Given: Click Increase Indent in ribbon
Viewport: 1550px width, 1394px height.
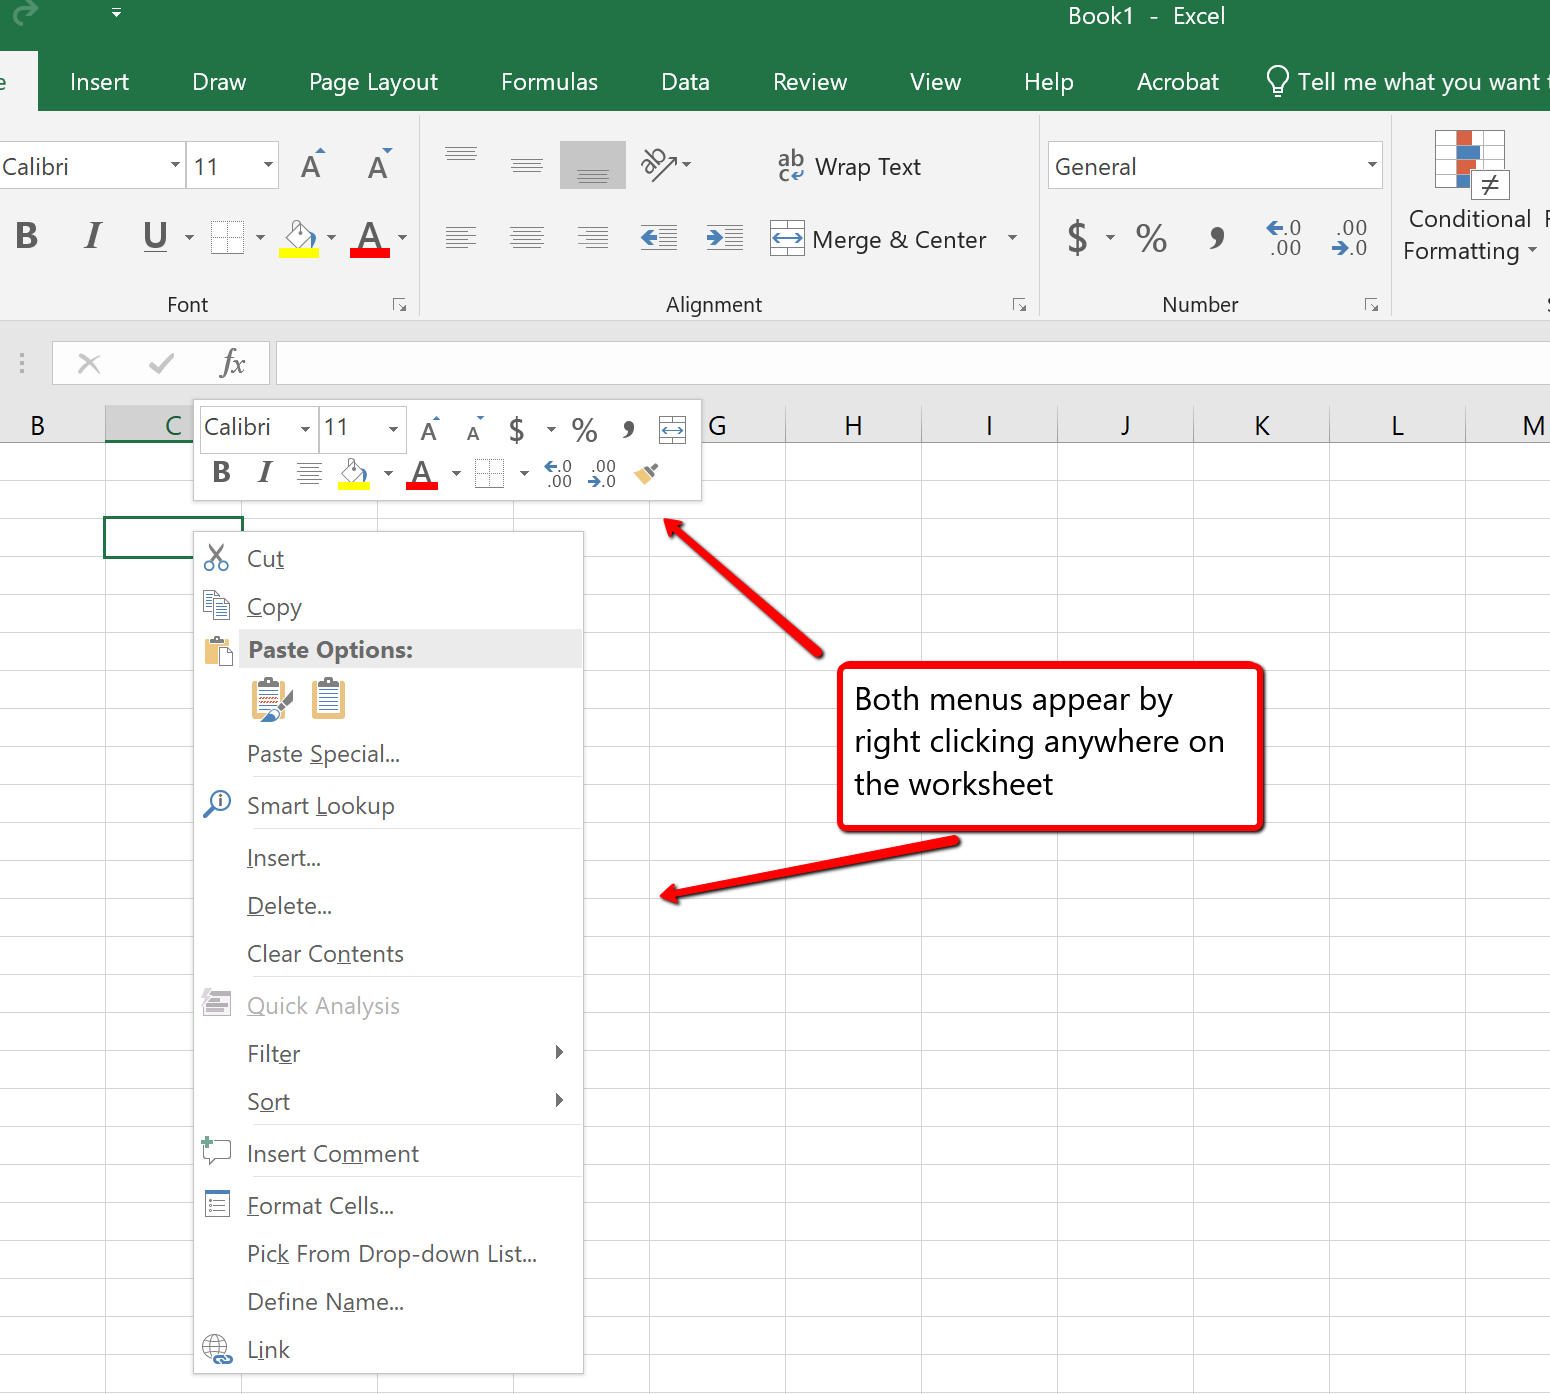Looking at the screenshot, I should coord(724,238).
